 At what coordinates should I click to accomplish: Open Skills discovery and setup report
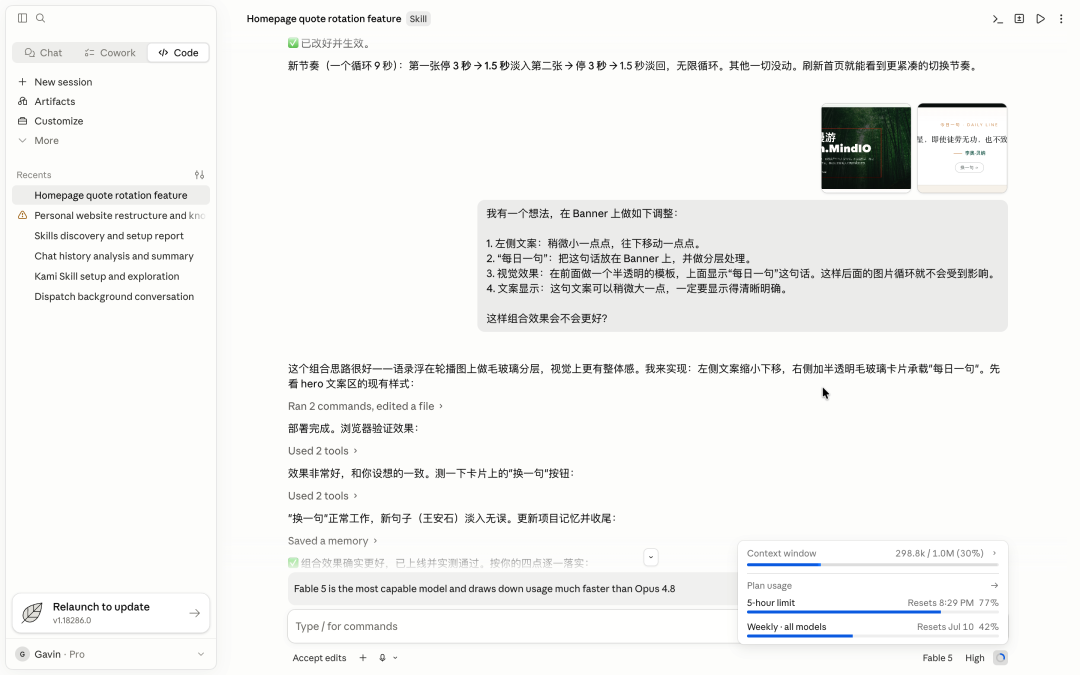point(111,236)
